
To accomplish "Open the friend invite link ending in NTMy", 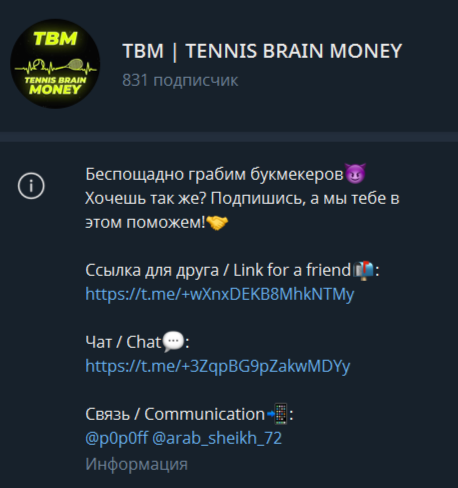I will tap(220, 294).
